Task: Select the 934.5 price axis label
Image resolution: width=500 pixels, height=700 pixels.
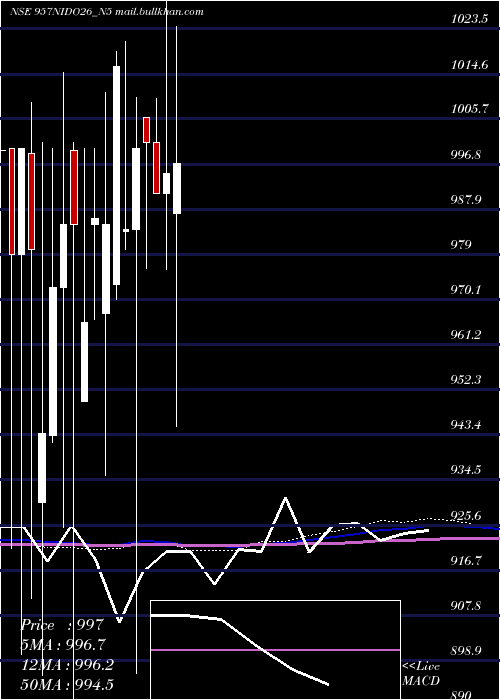Action: (466, 470)
